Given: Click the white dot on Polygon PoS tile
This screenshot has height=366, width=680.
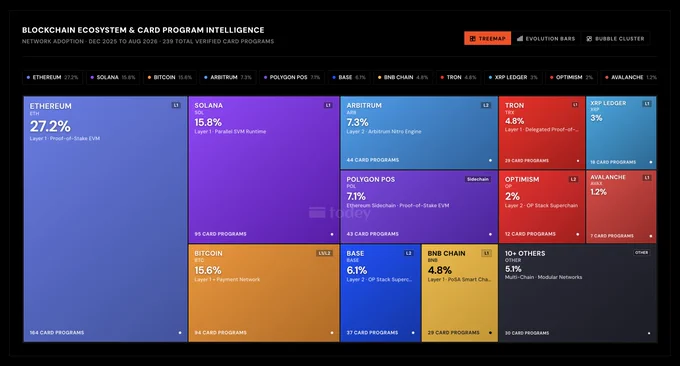Looking at the screenshot, I should tap(490, 234).
